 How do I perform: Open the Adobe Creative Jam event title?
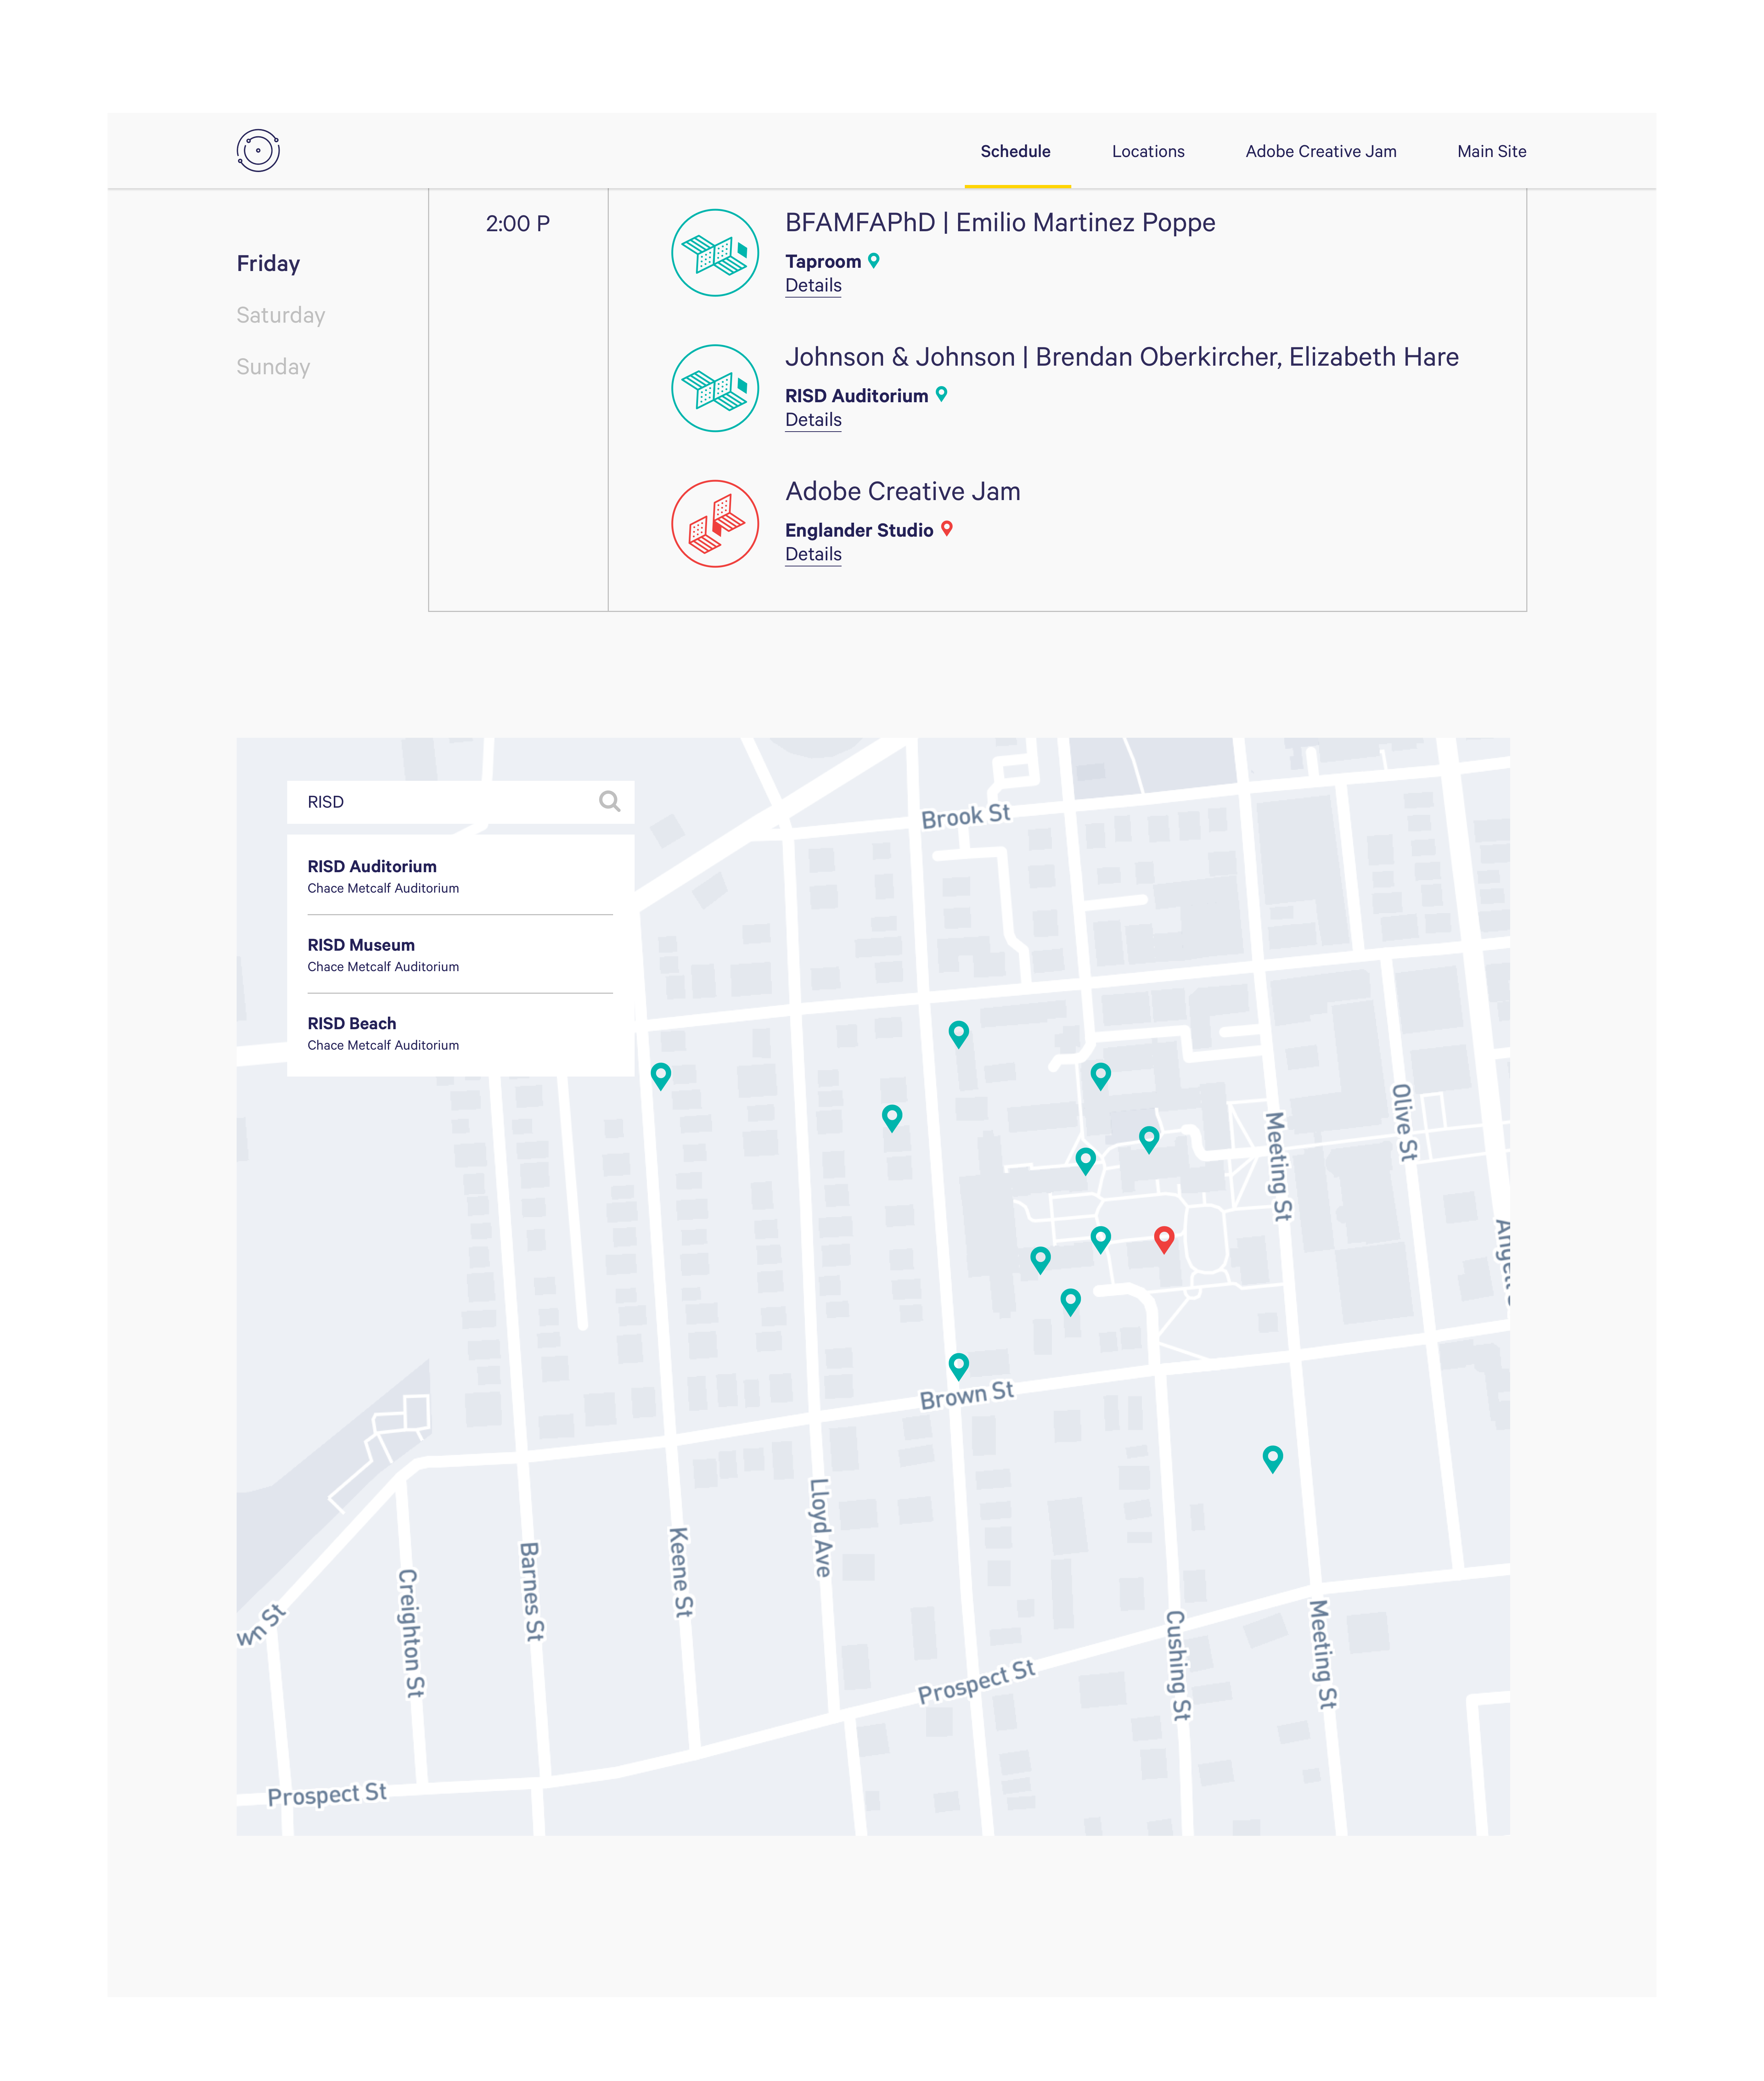pyautogui.click(x=903, y=492)
